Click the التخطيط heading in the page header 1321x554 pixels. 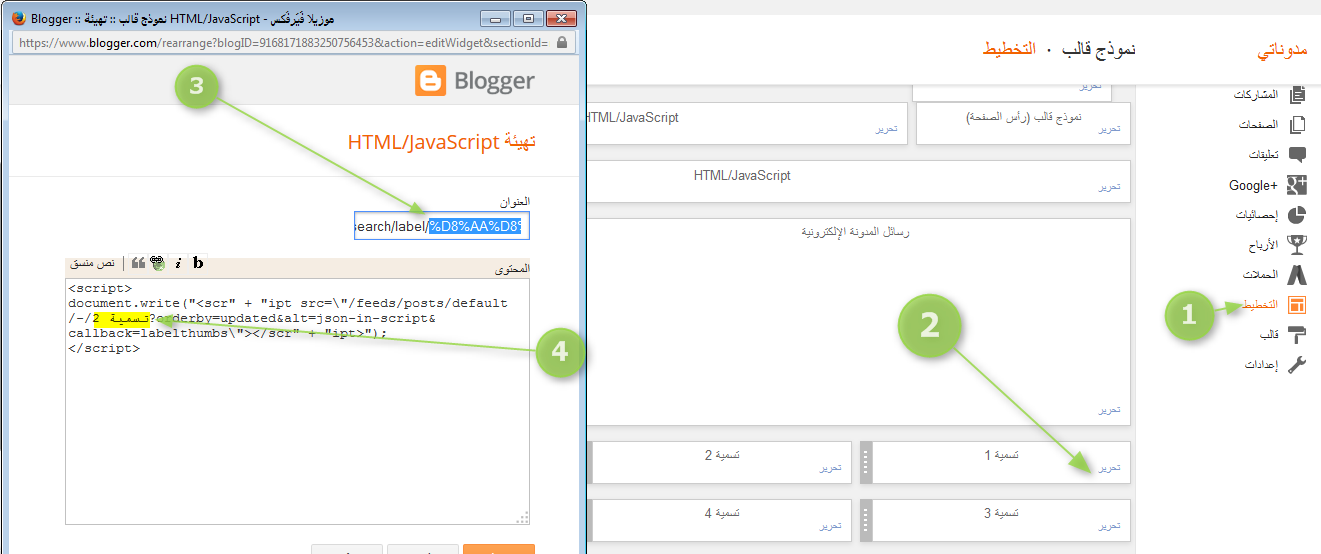point(1008,49)
